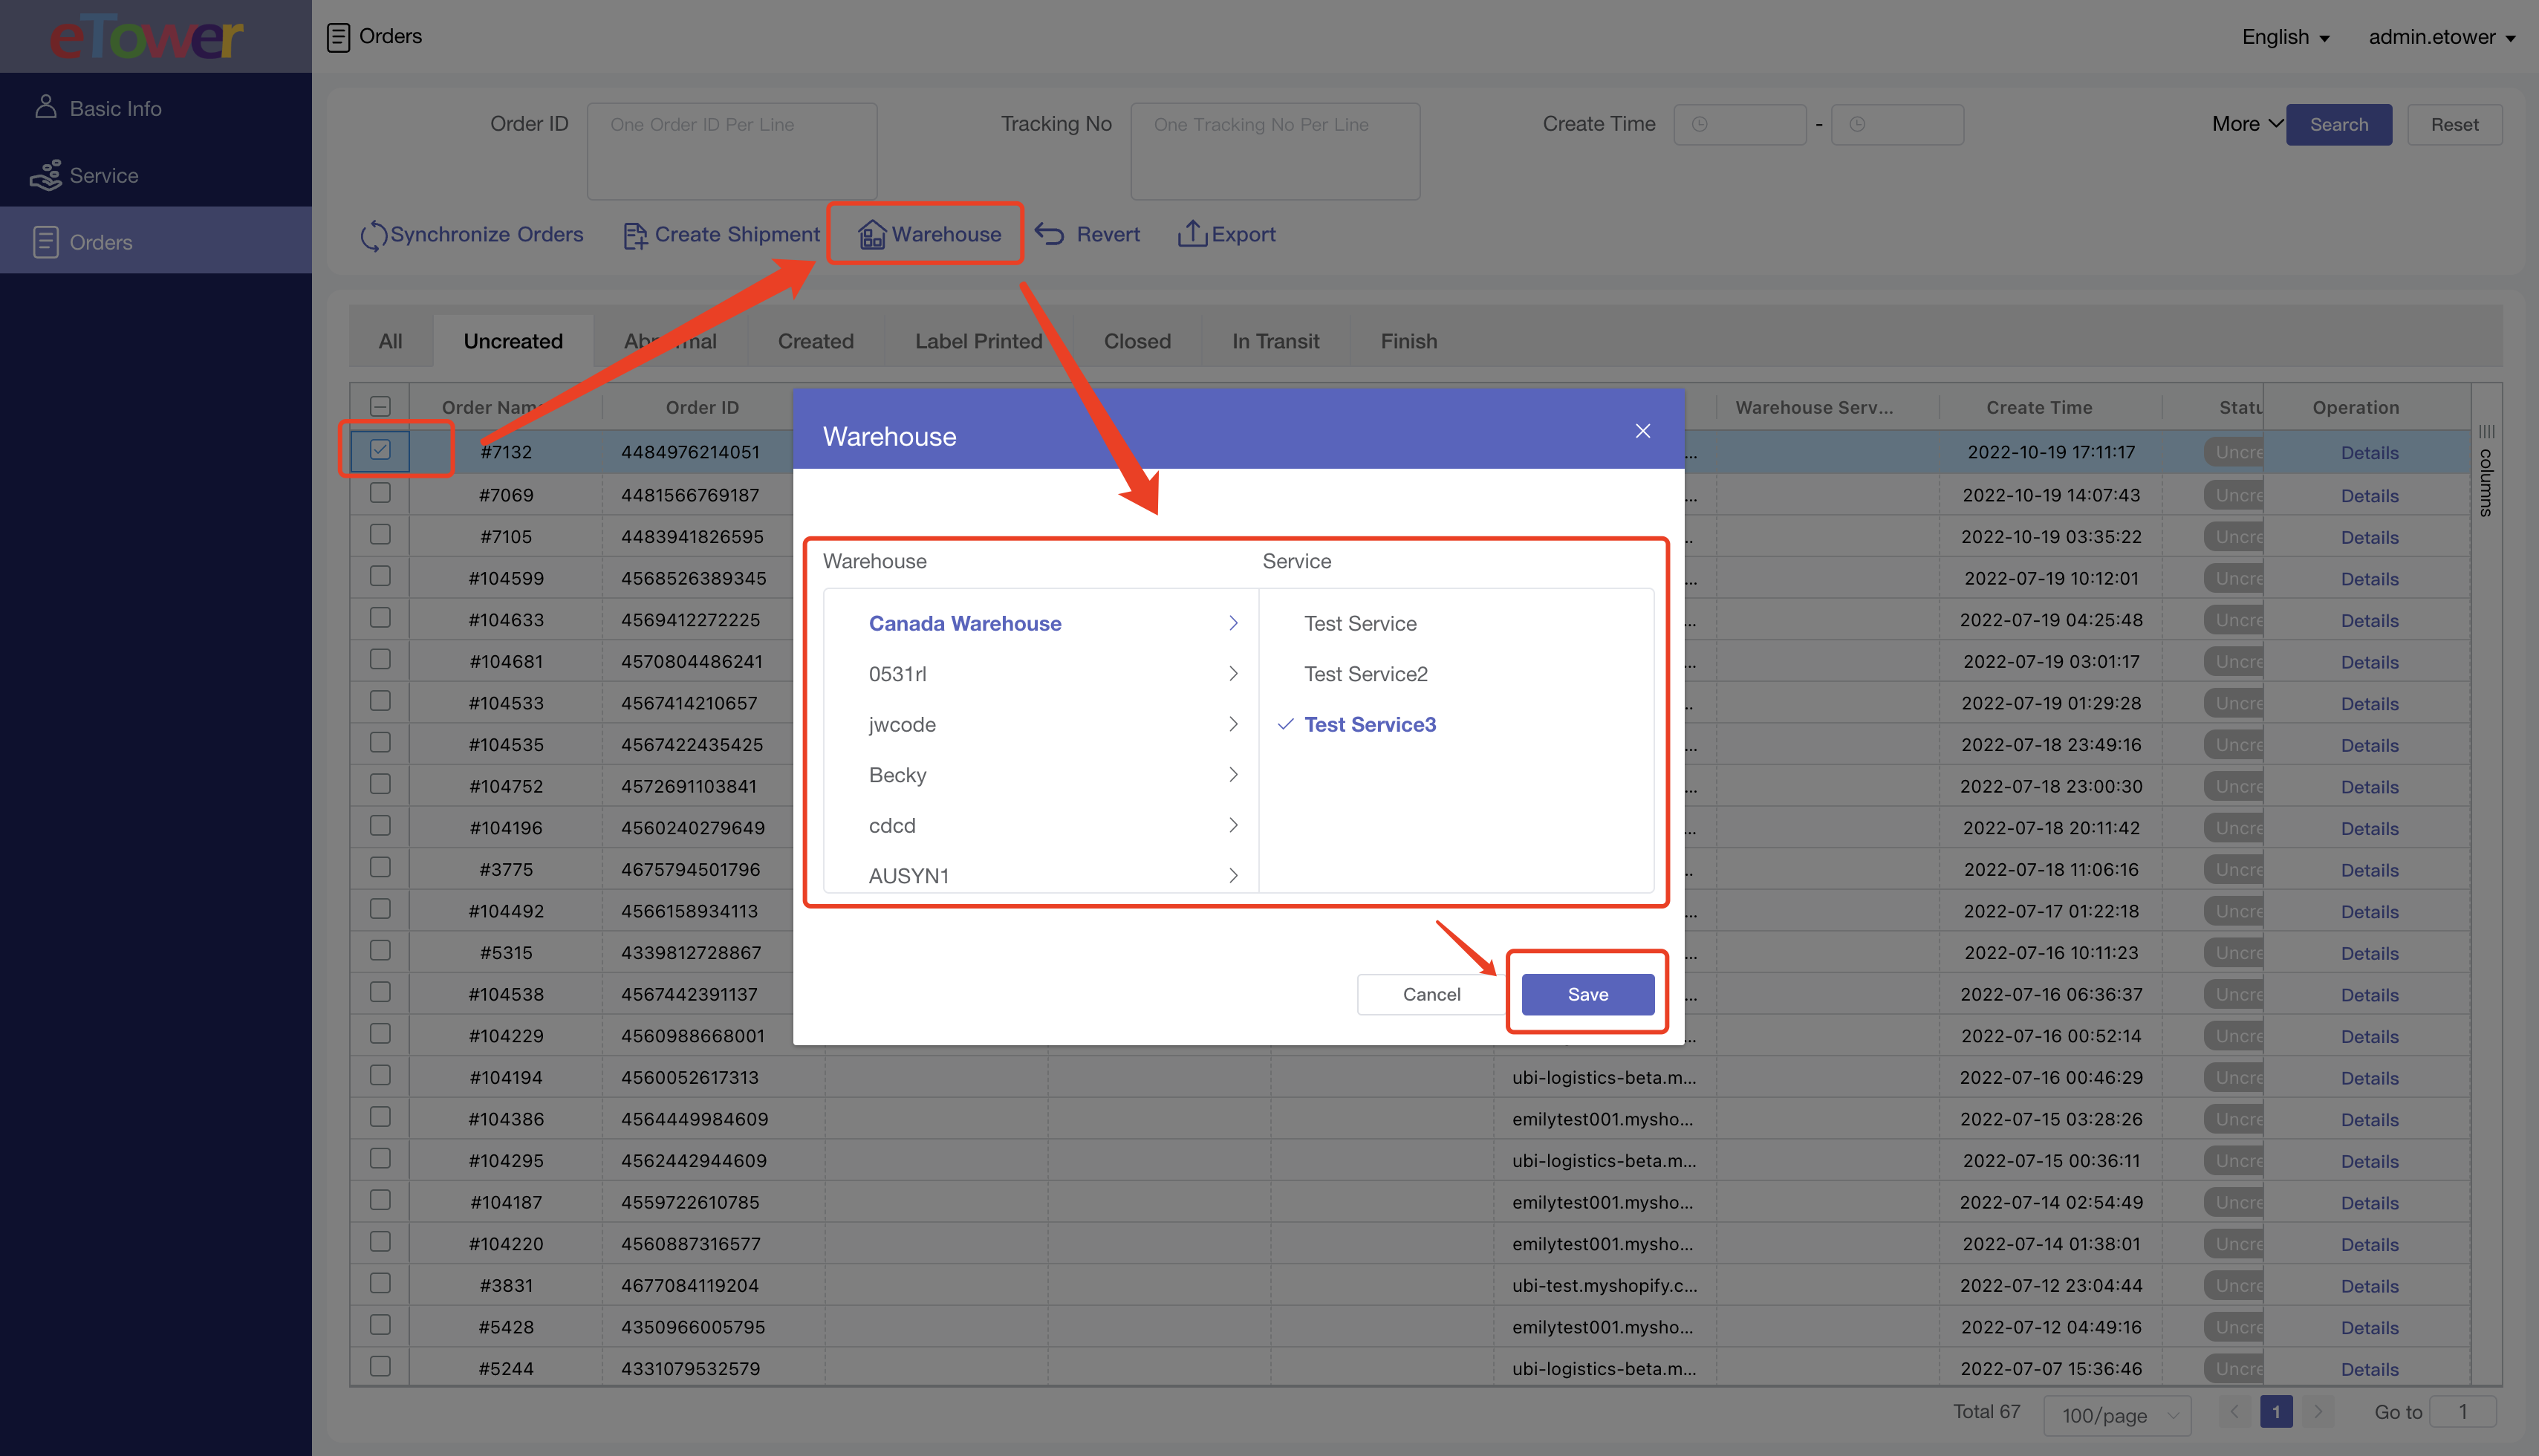2539x1456 pixels.
Task: Open the 100/page pagination dropdown
Action: point(2117,1414)
